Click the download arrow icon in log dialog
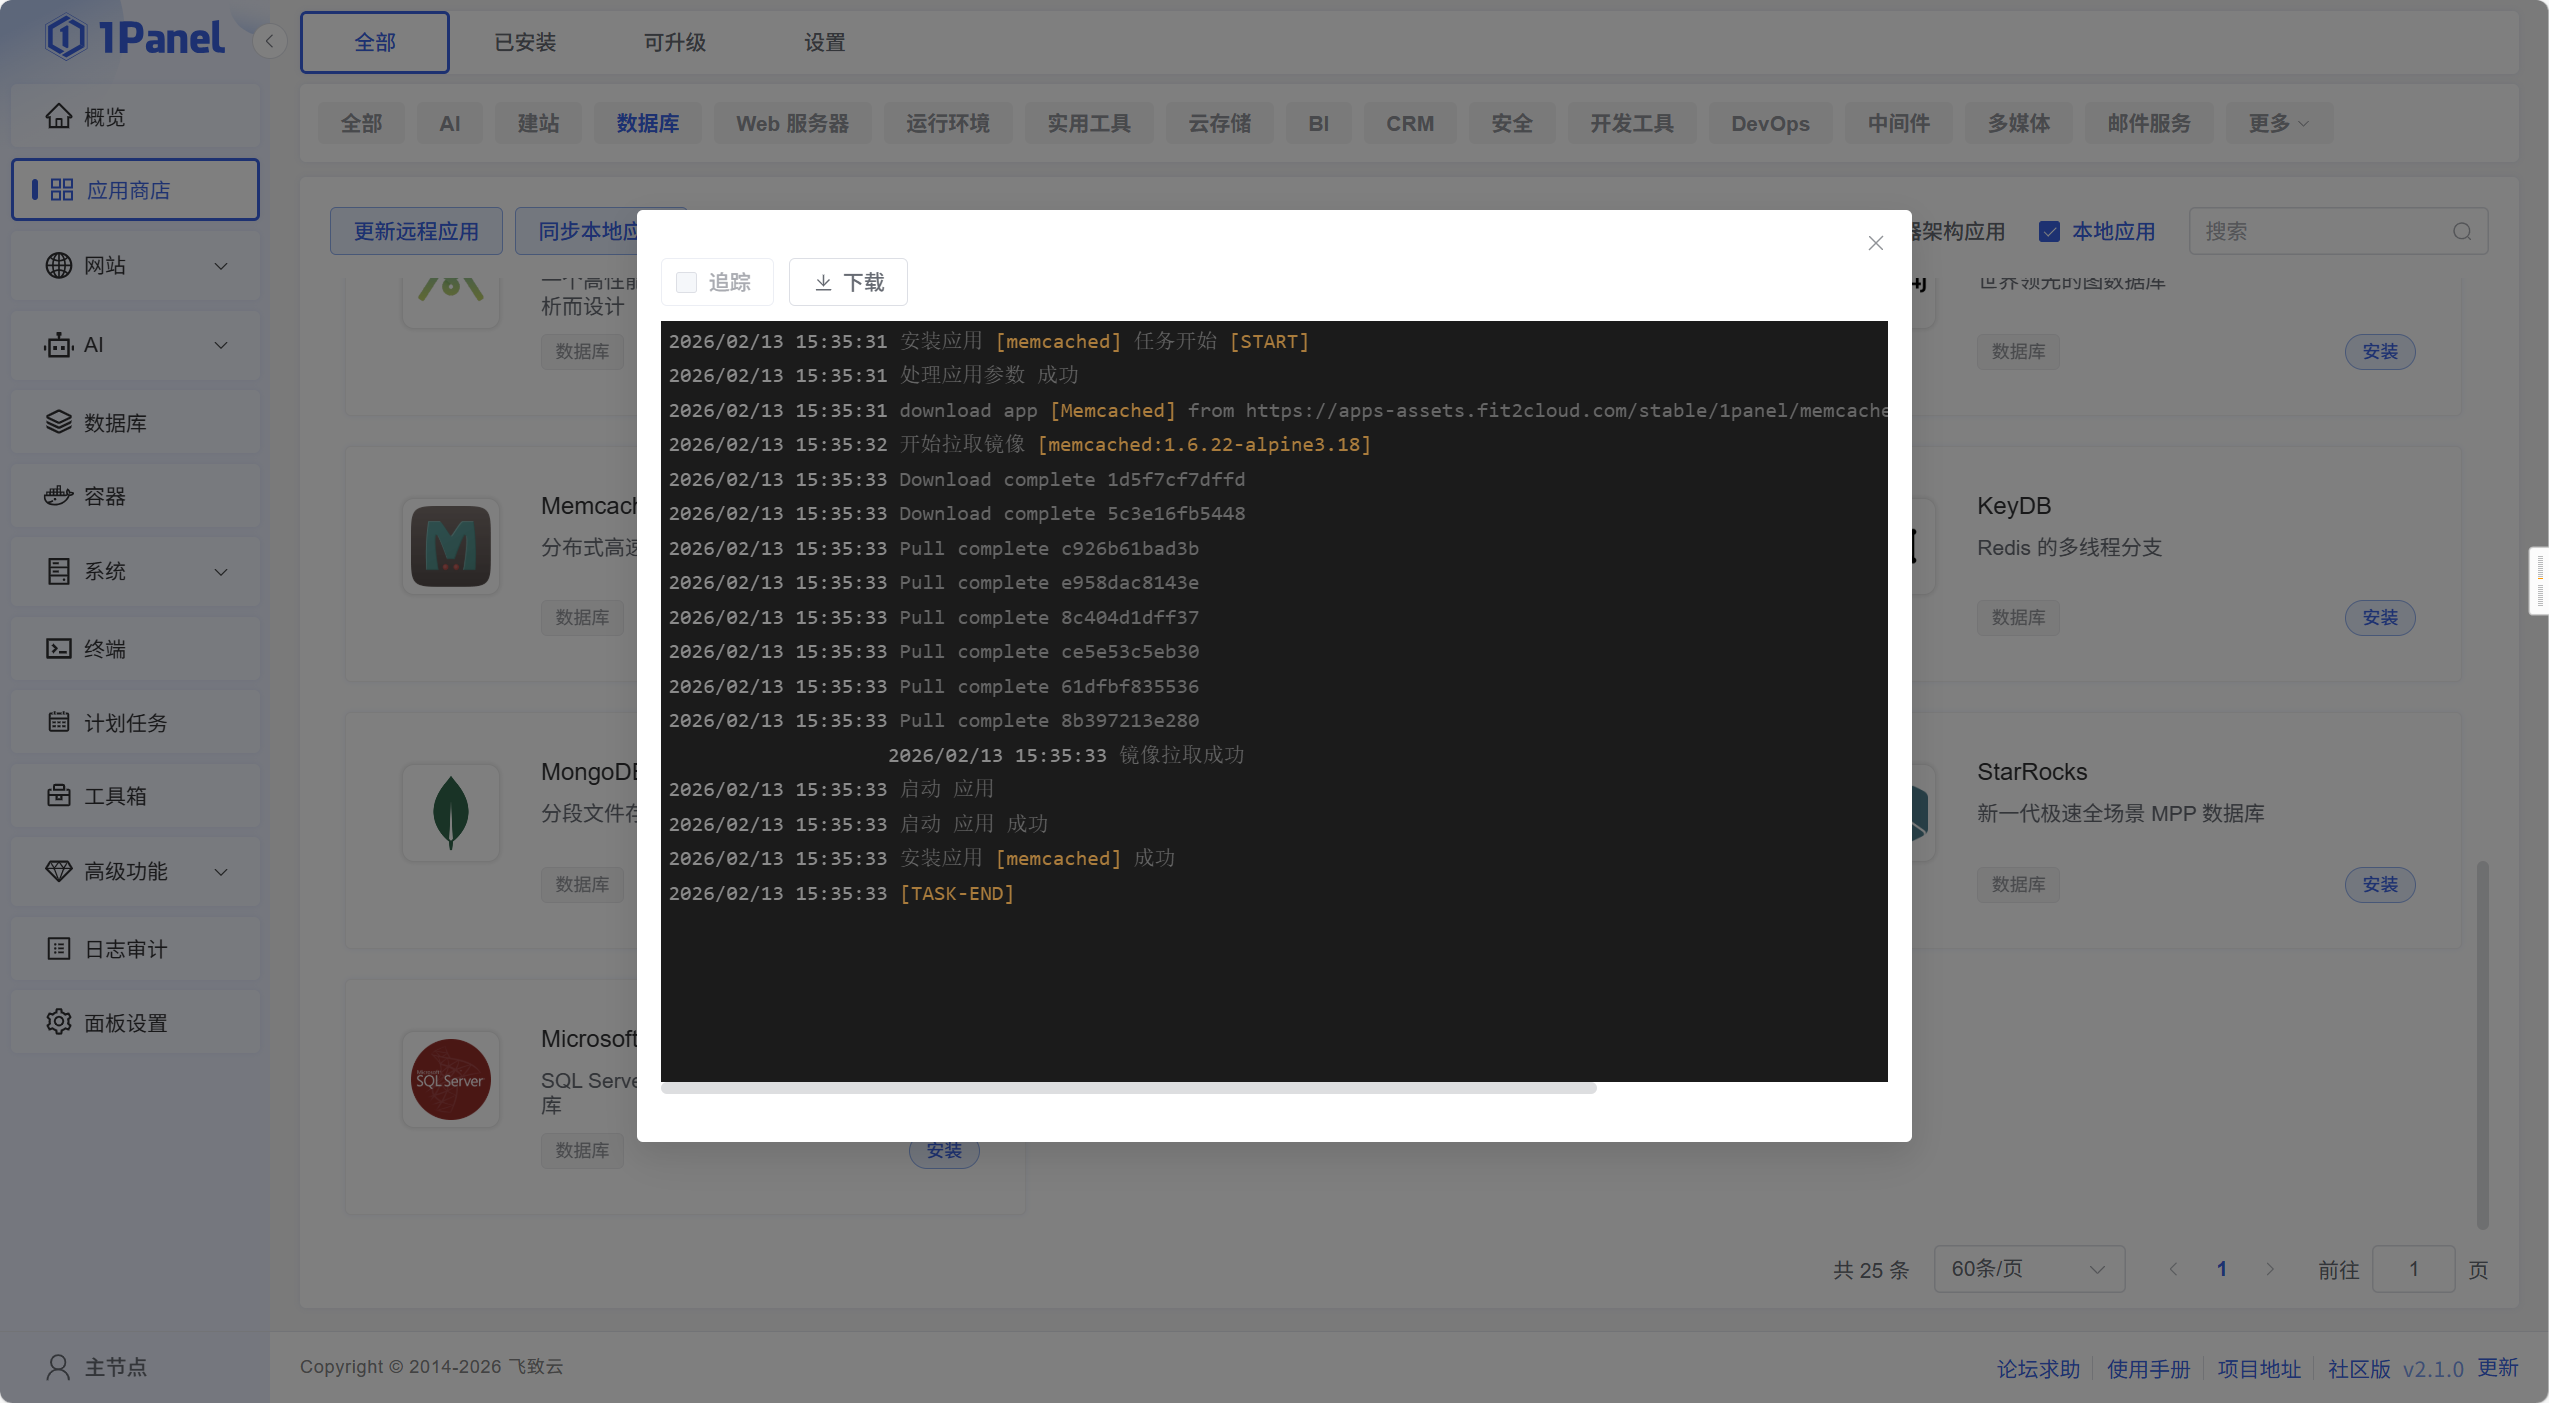The height and width of the screenshot is (1403, 2549). (x=823, y=283)
